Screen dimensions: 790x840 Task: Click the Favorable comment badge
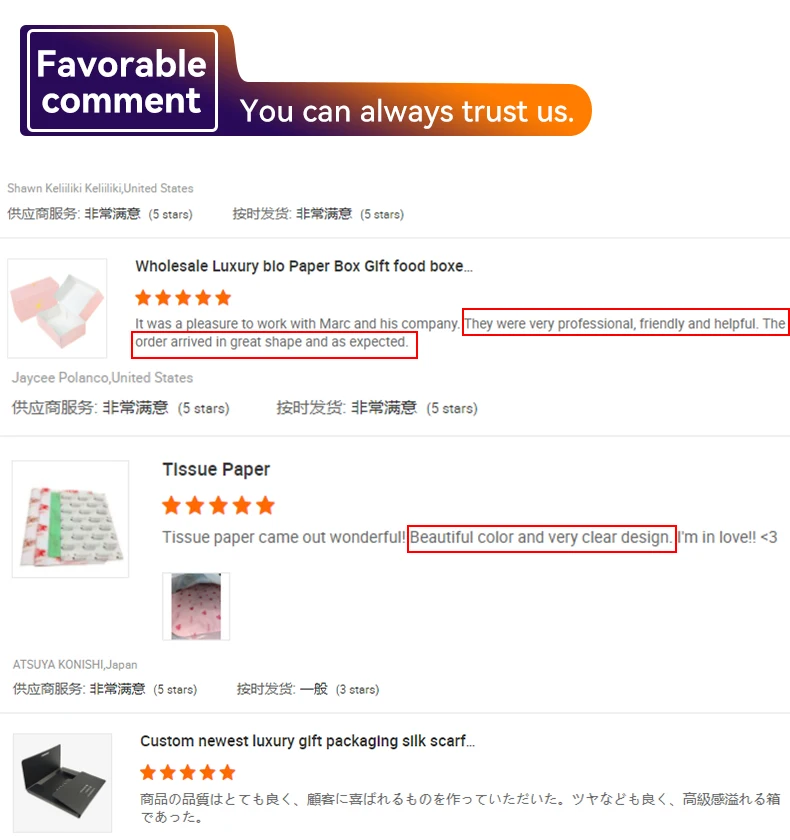point(122,81)
